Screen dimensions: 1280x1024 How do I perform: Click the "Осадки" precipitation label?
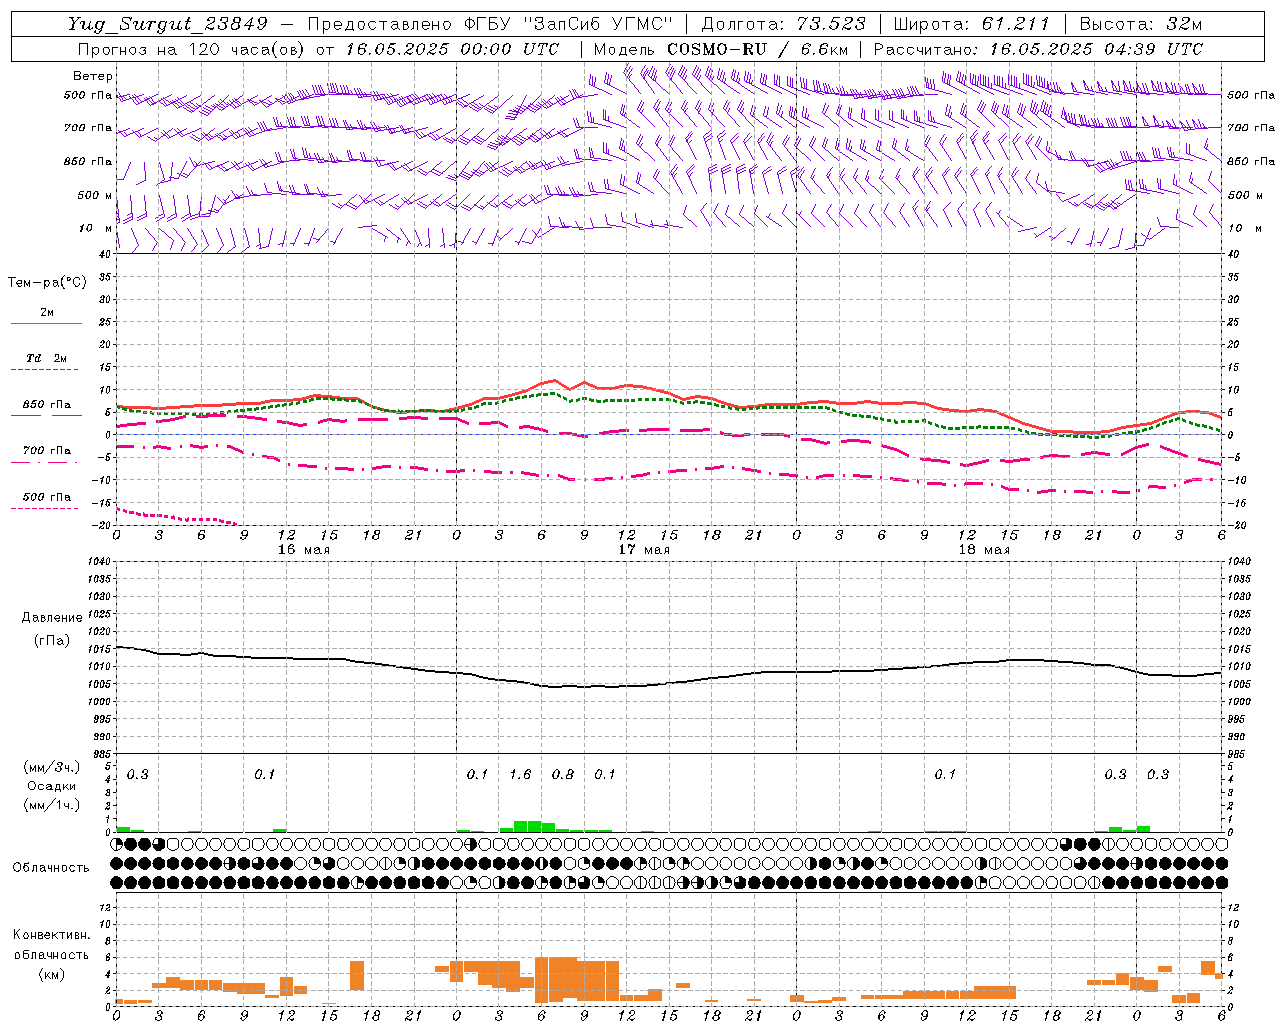(x=52, y=786)
